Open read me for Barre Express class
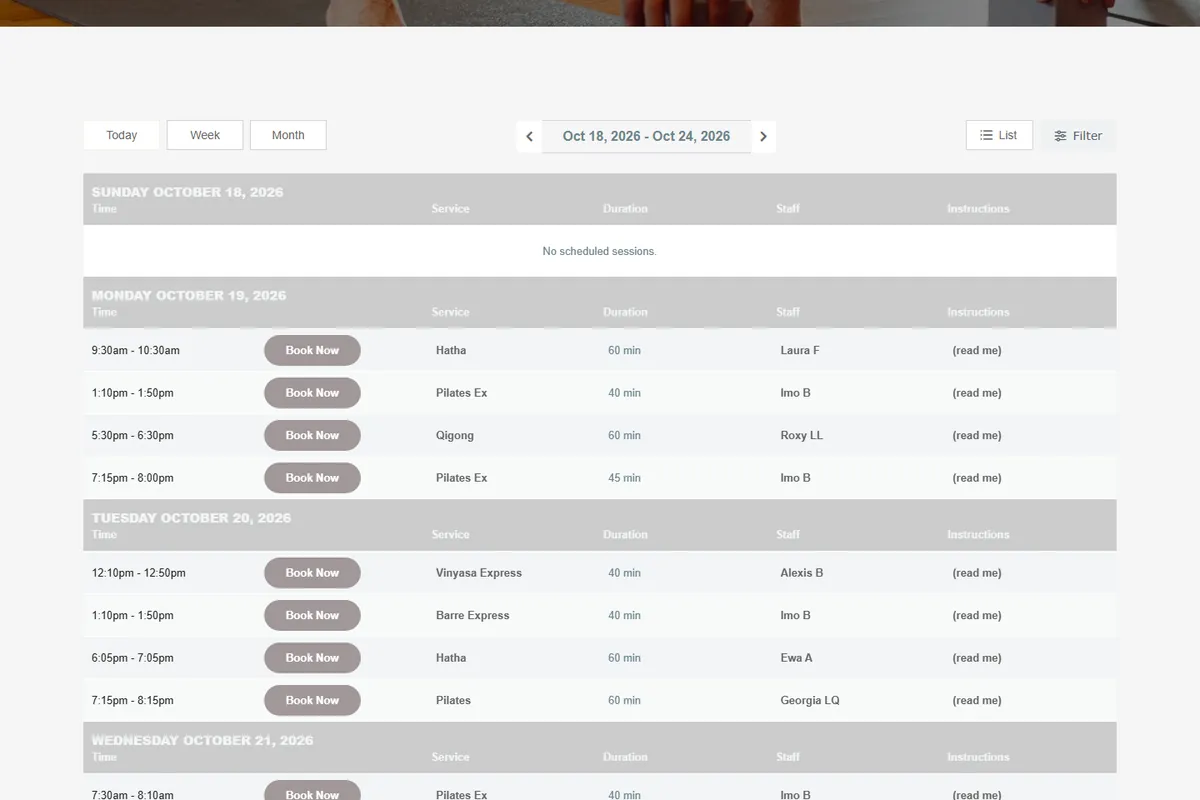1200x800 pixels. pos(977,616)
